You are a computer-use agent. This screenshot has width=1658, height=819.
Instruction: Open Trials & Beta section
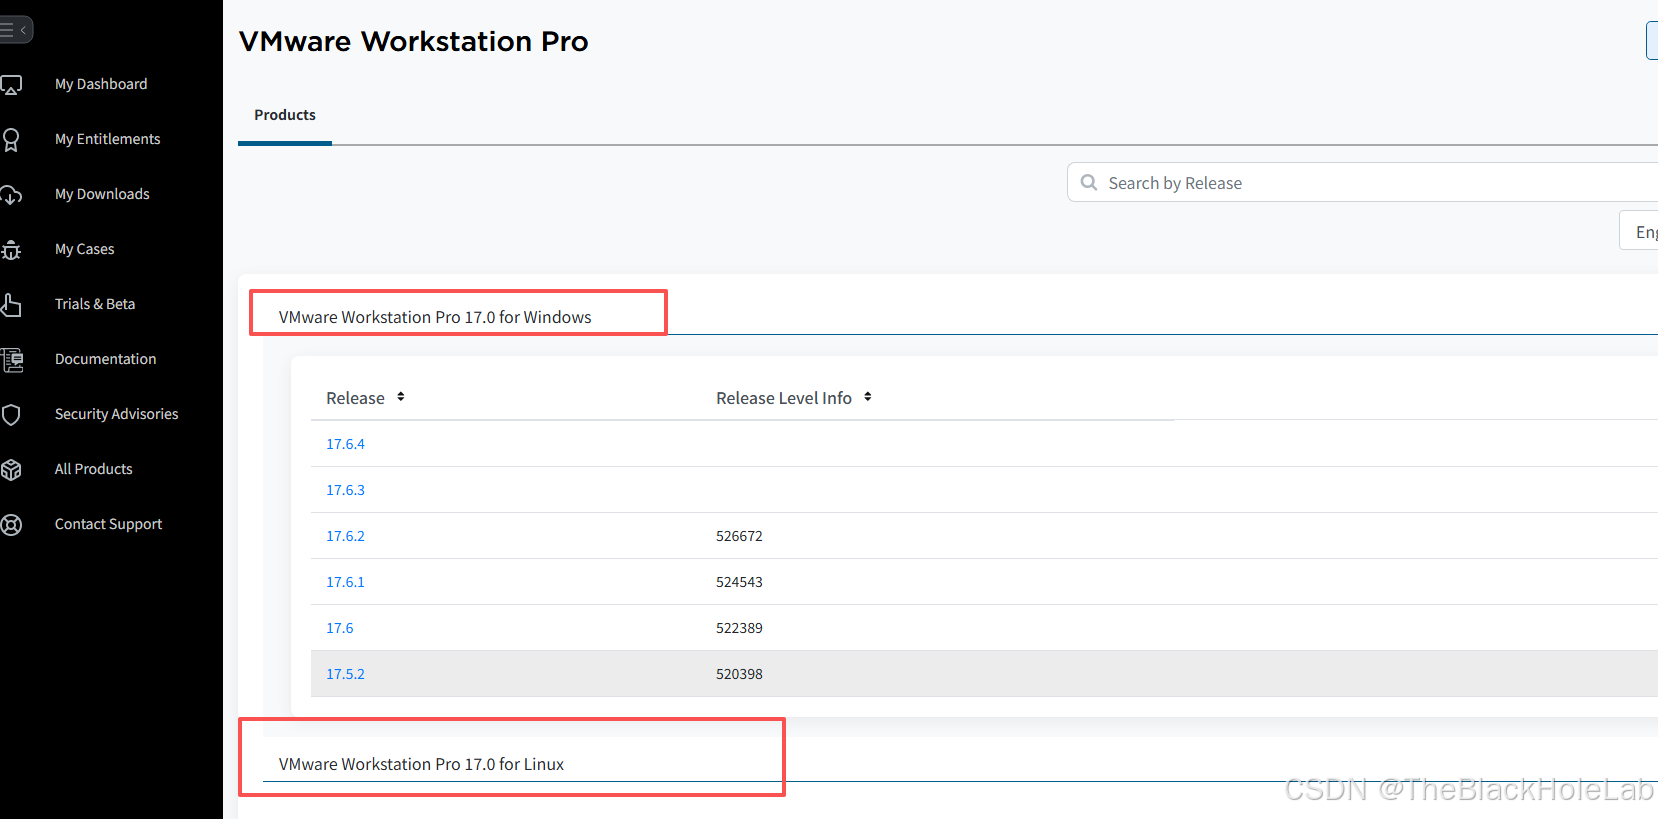coord(95,304)
